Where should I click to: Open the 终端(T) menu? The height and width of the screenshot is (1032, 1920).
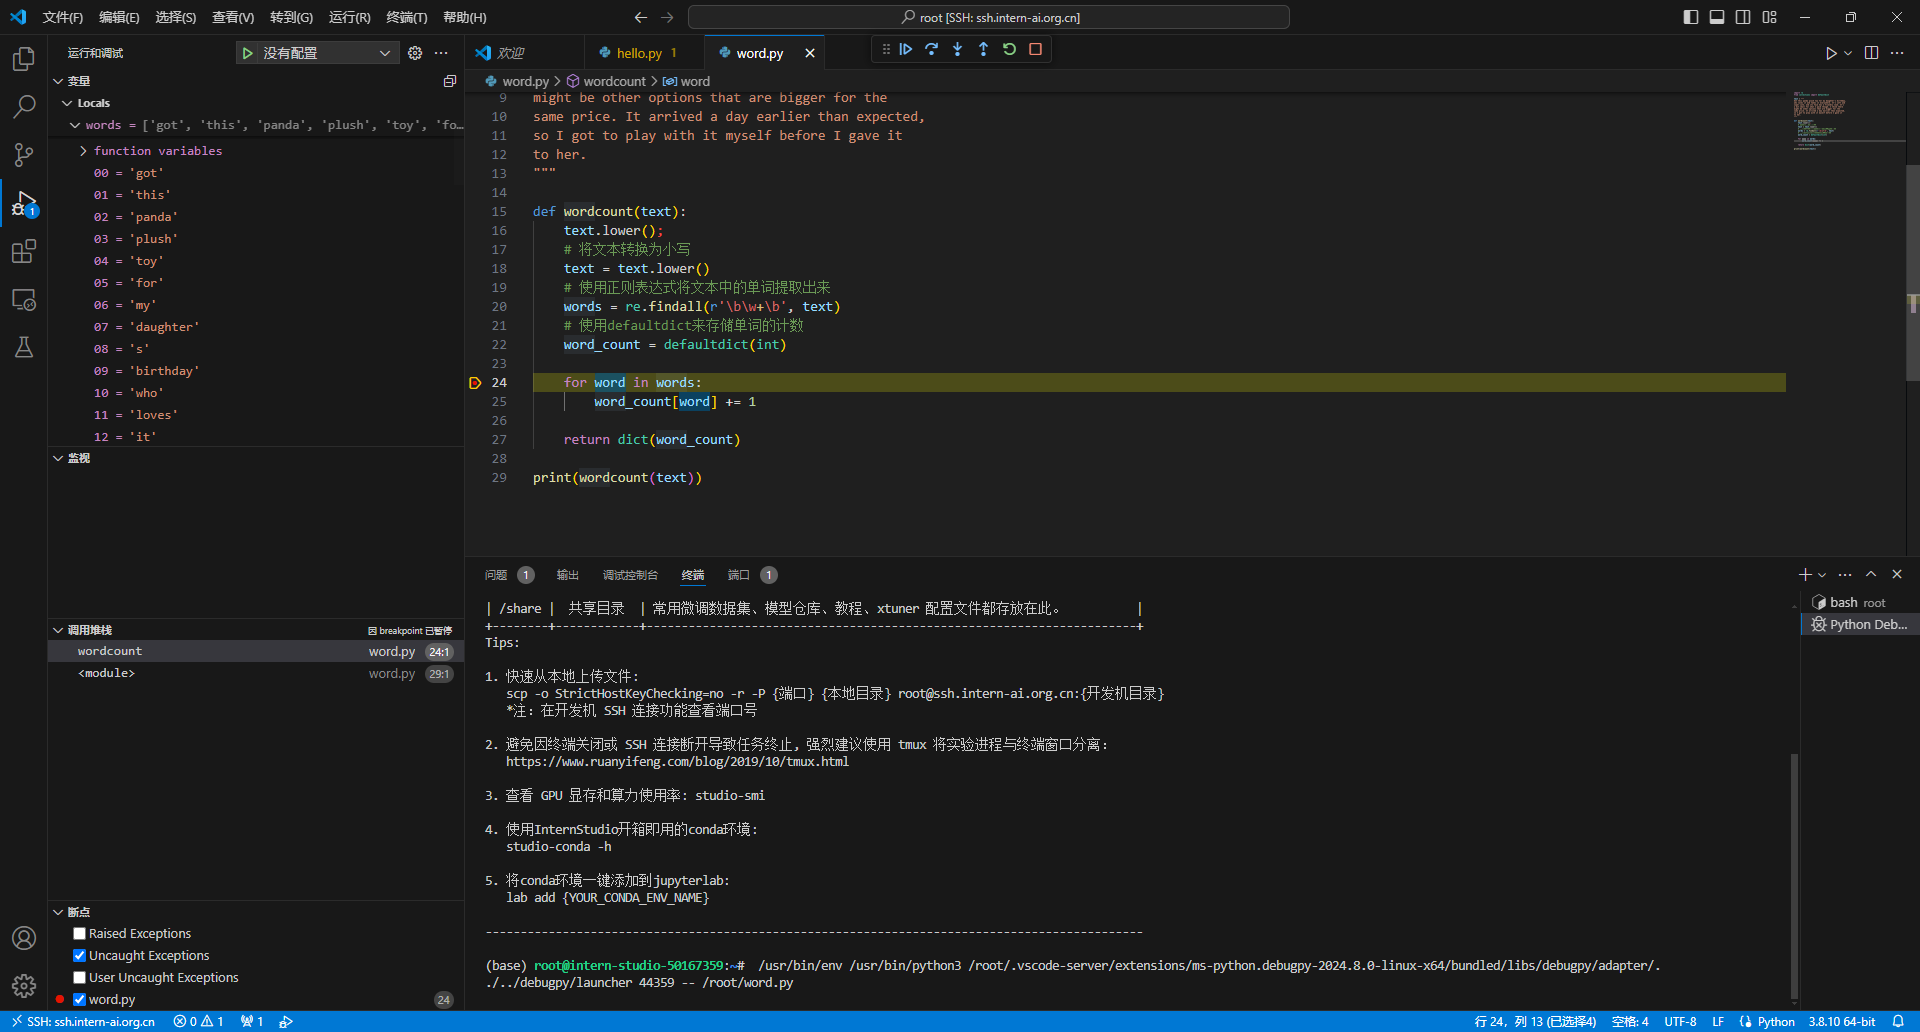pos(407,17)
